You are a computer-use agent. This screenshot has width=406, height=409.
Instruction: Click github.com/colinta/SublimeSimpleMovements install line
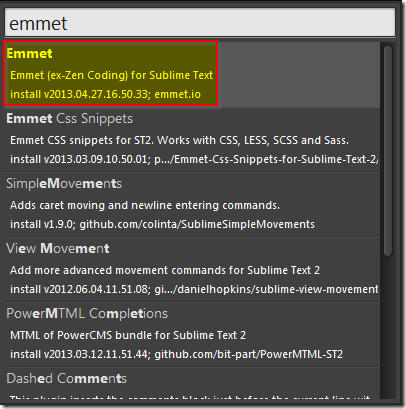click(162, 224)
